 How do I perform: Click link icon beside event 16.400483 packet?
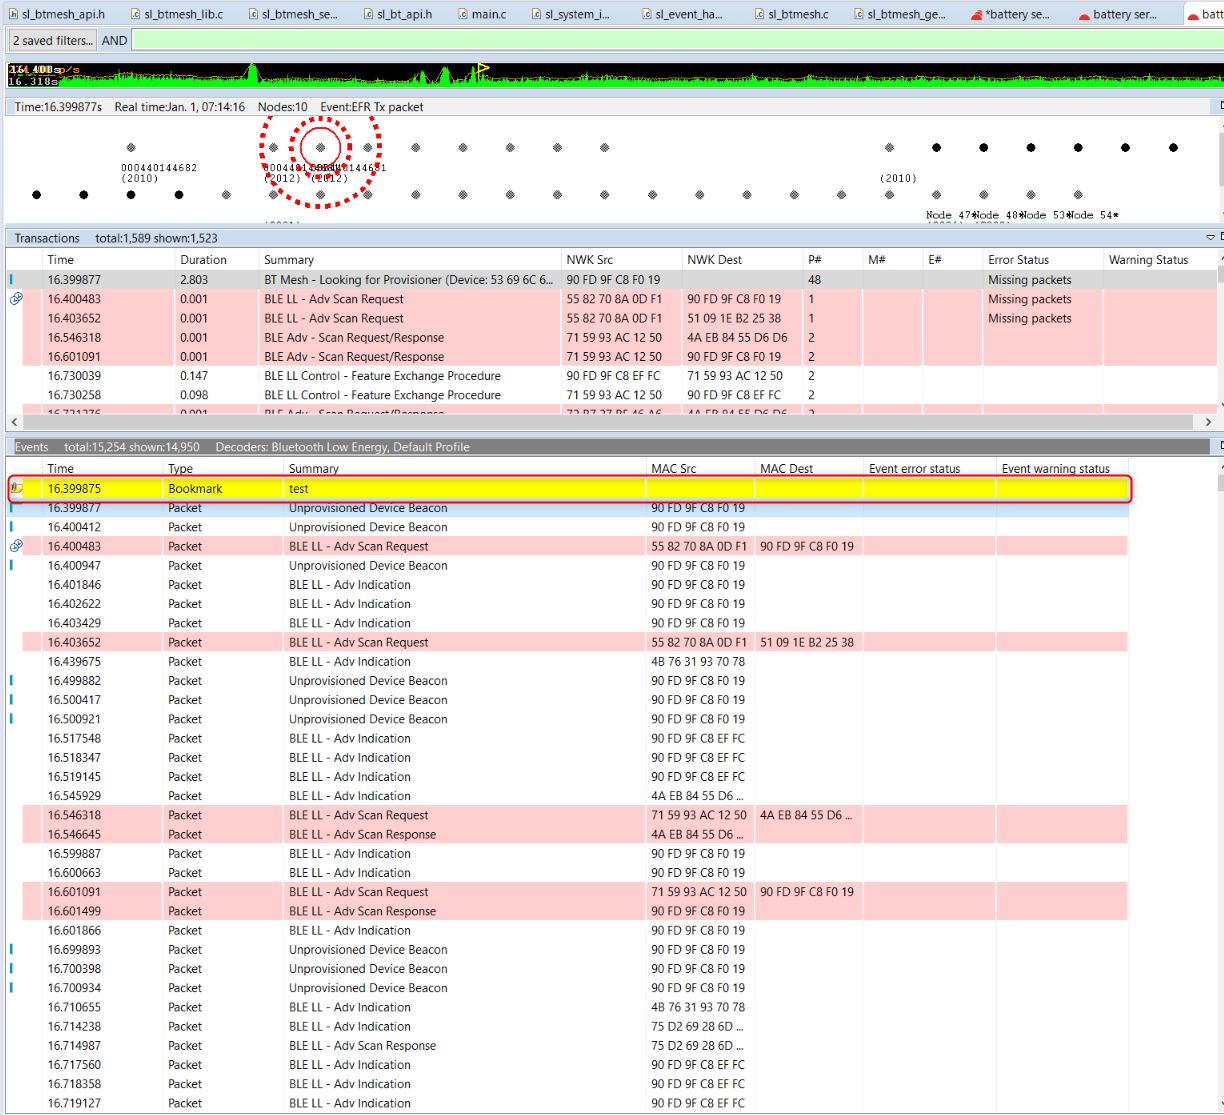pos(16,546)
